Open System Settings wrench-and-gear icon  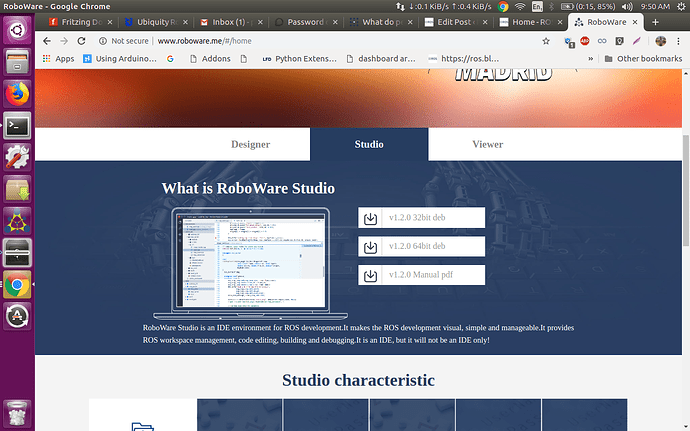(x=17, y=158)
